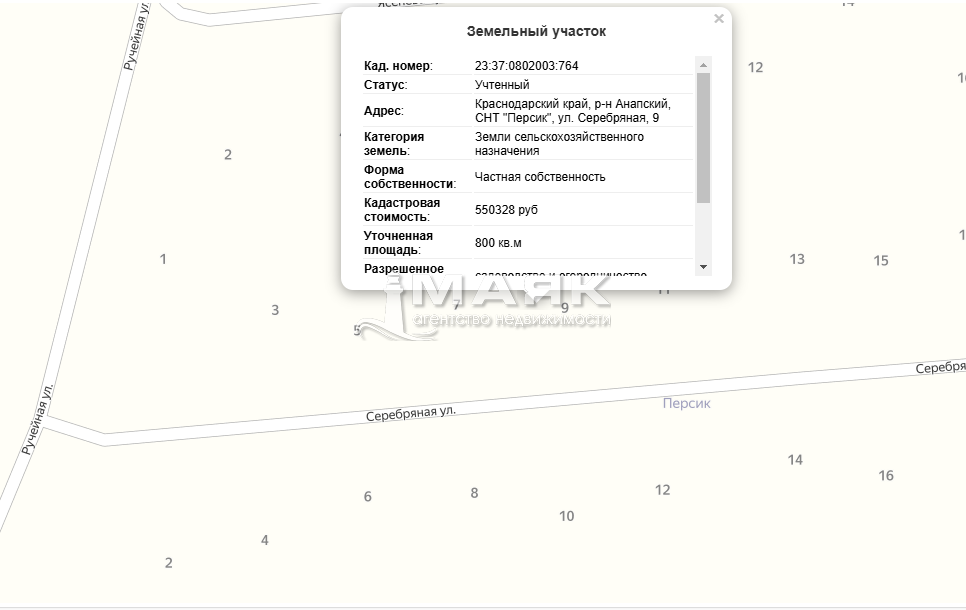Click house number 10 on the map
966x610 pixels.
pyautogui.click(x=566, y=516)
